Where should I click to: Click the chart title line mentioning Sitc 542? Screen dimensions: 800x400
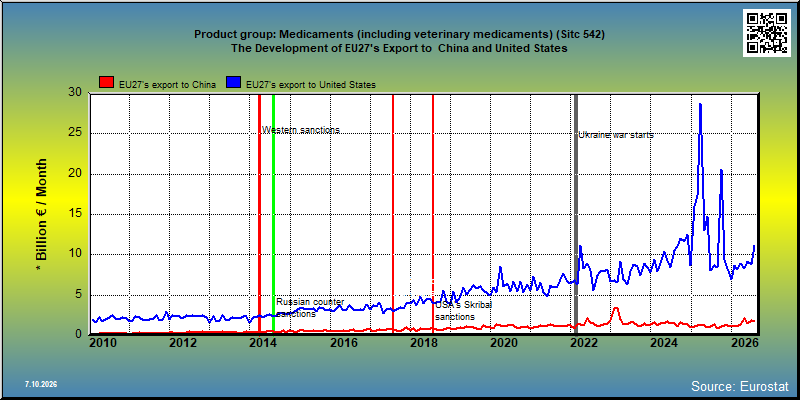click(399, 34)
